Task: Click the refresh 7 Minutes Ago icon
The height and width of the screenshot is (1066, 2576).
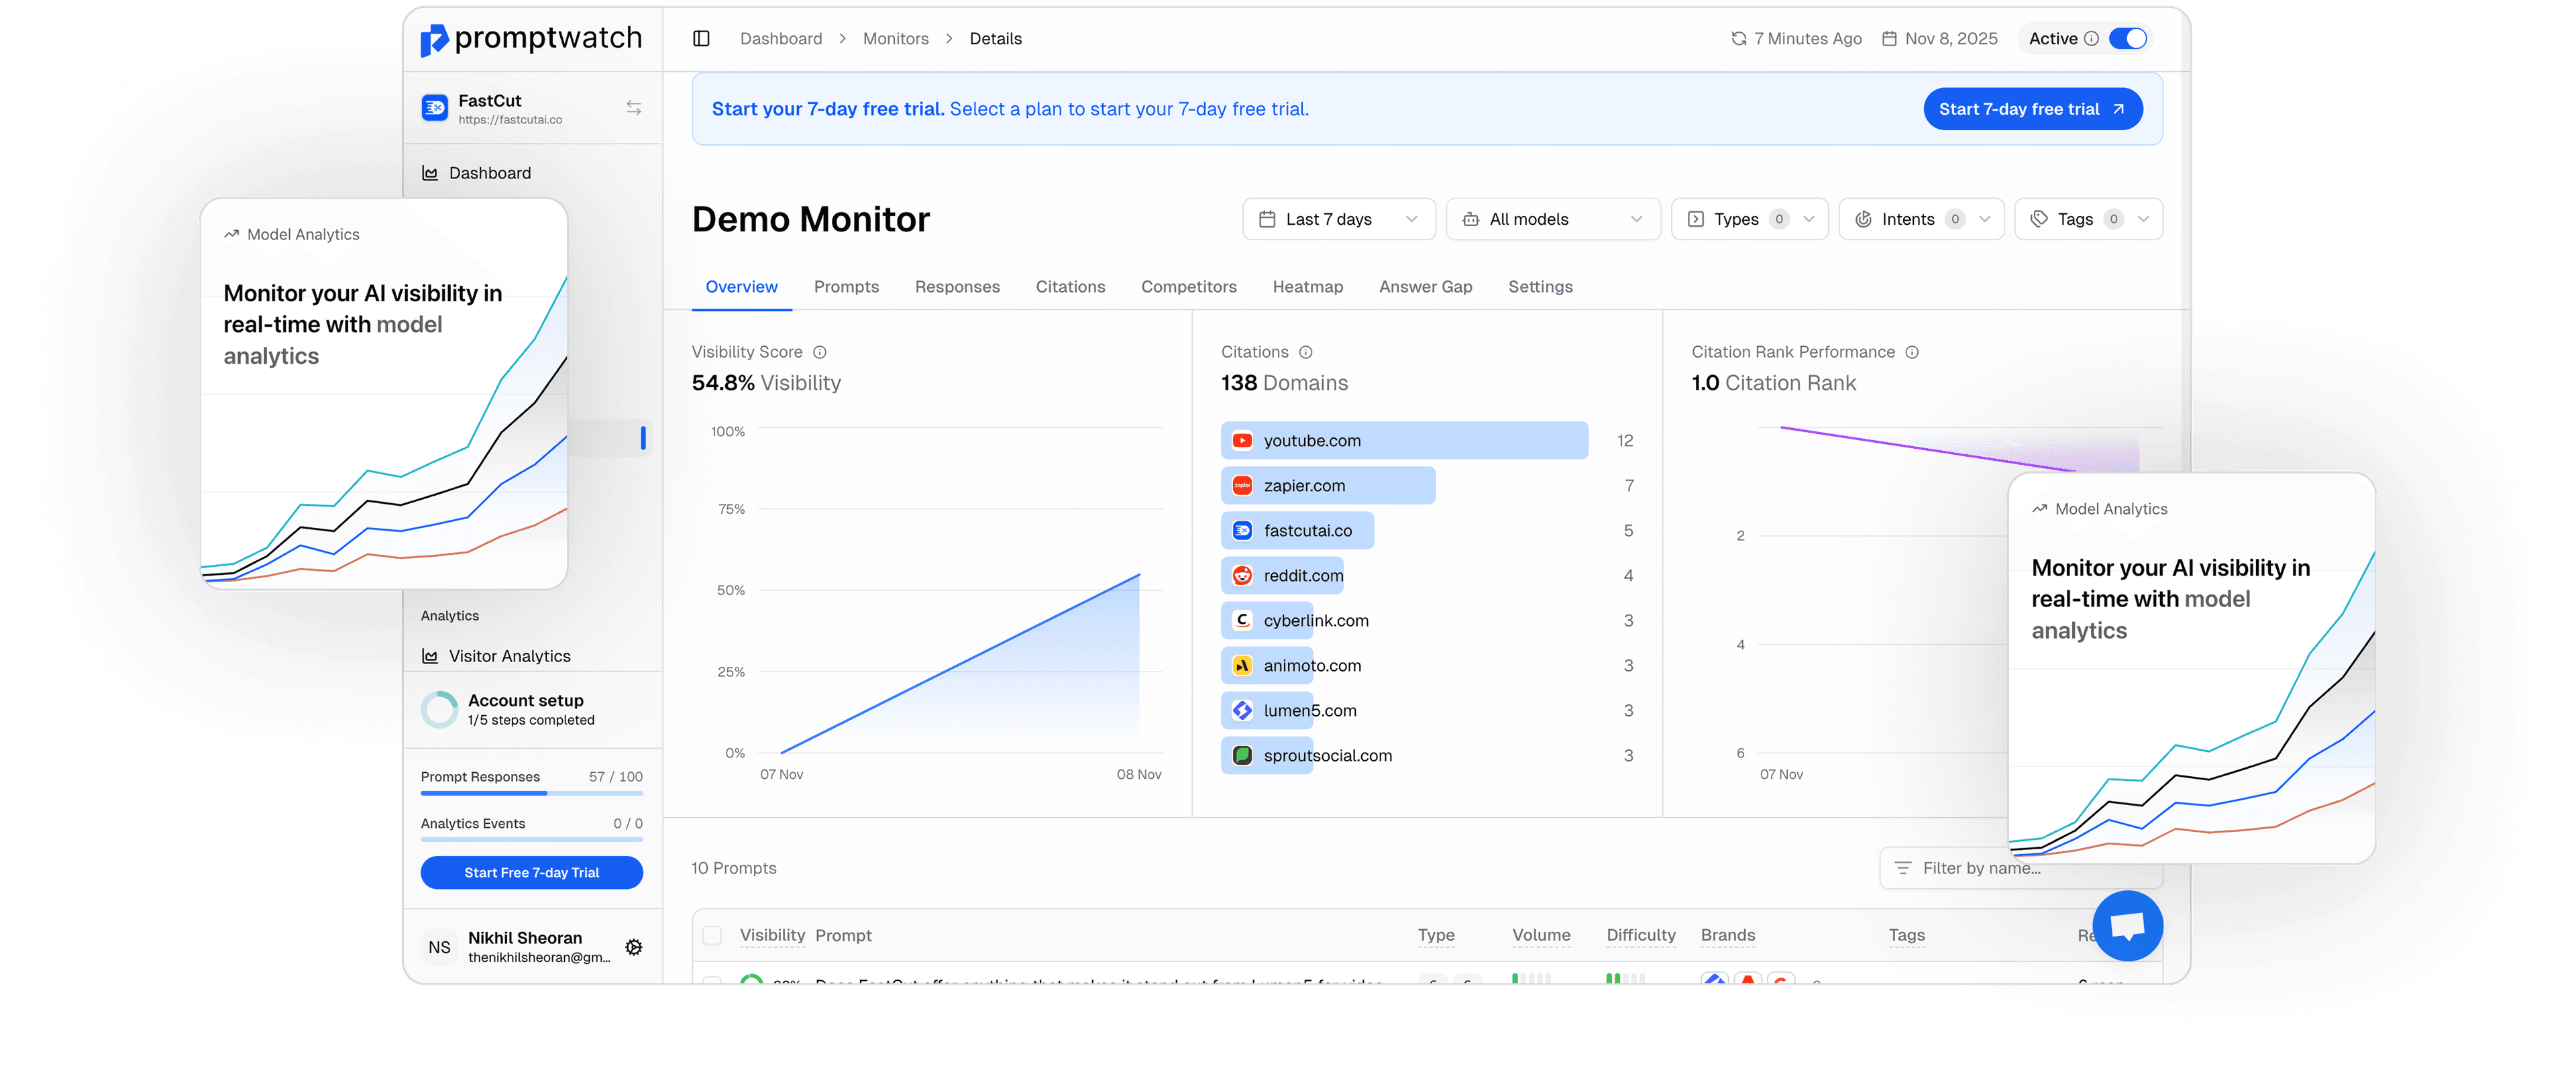Action: [x=1738, y=39]
